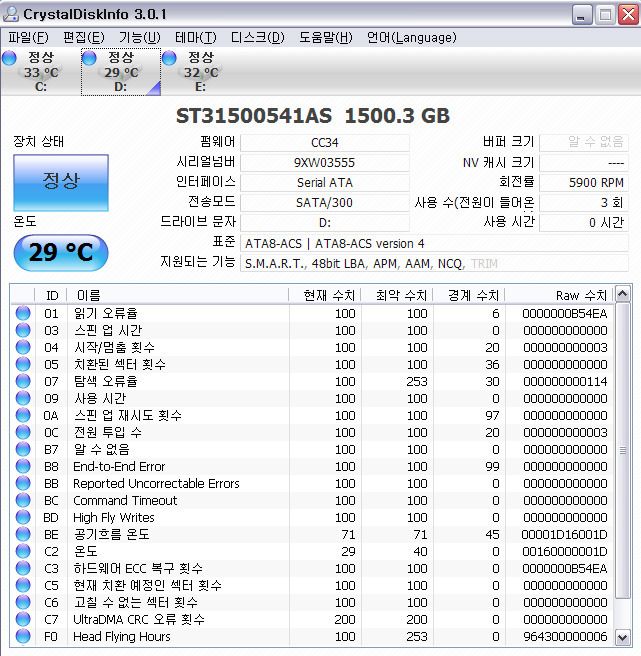The width and height of the screenshot is (641, 656).
Task: Click the status orb for attribute 03
Action: pos(23,331)
